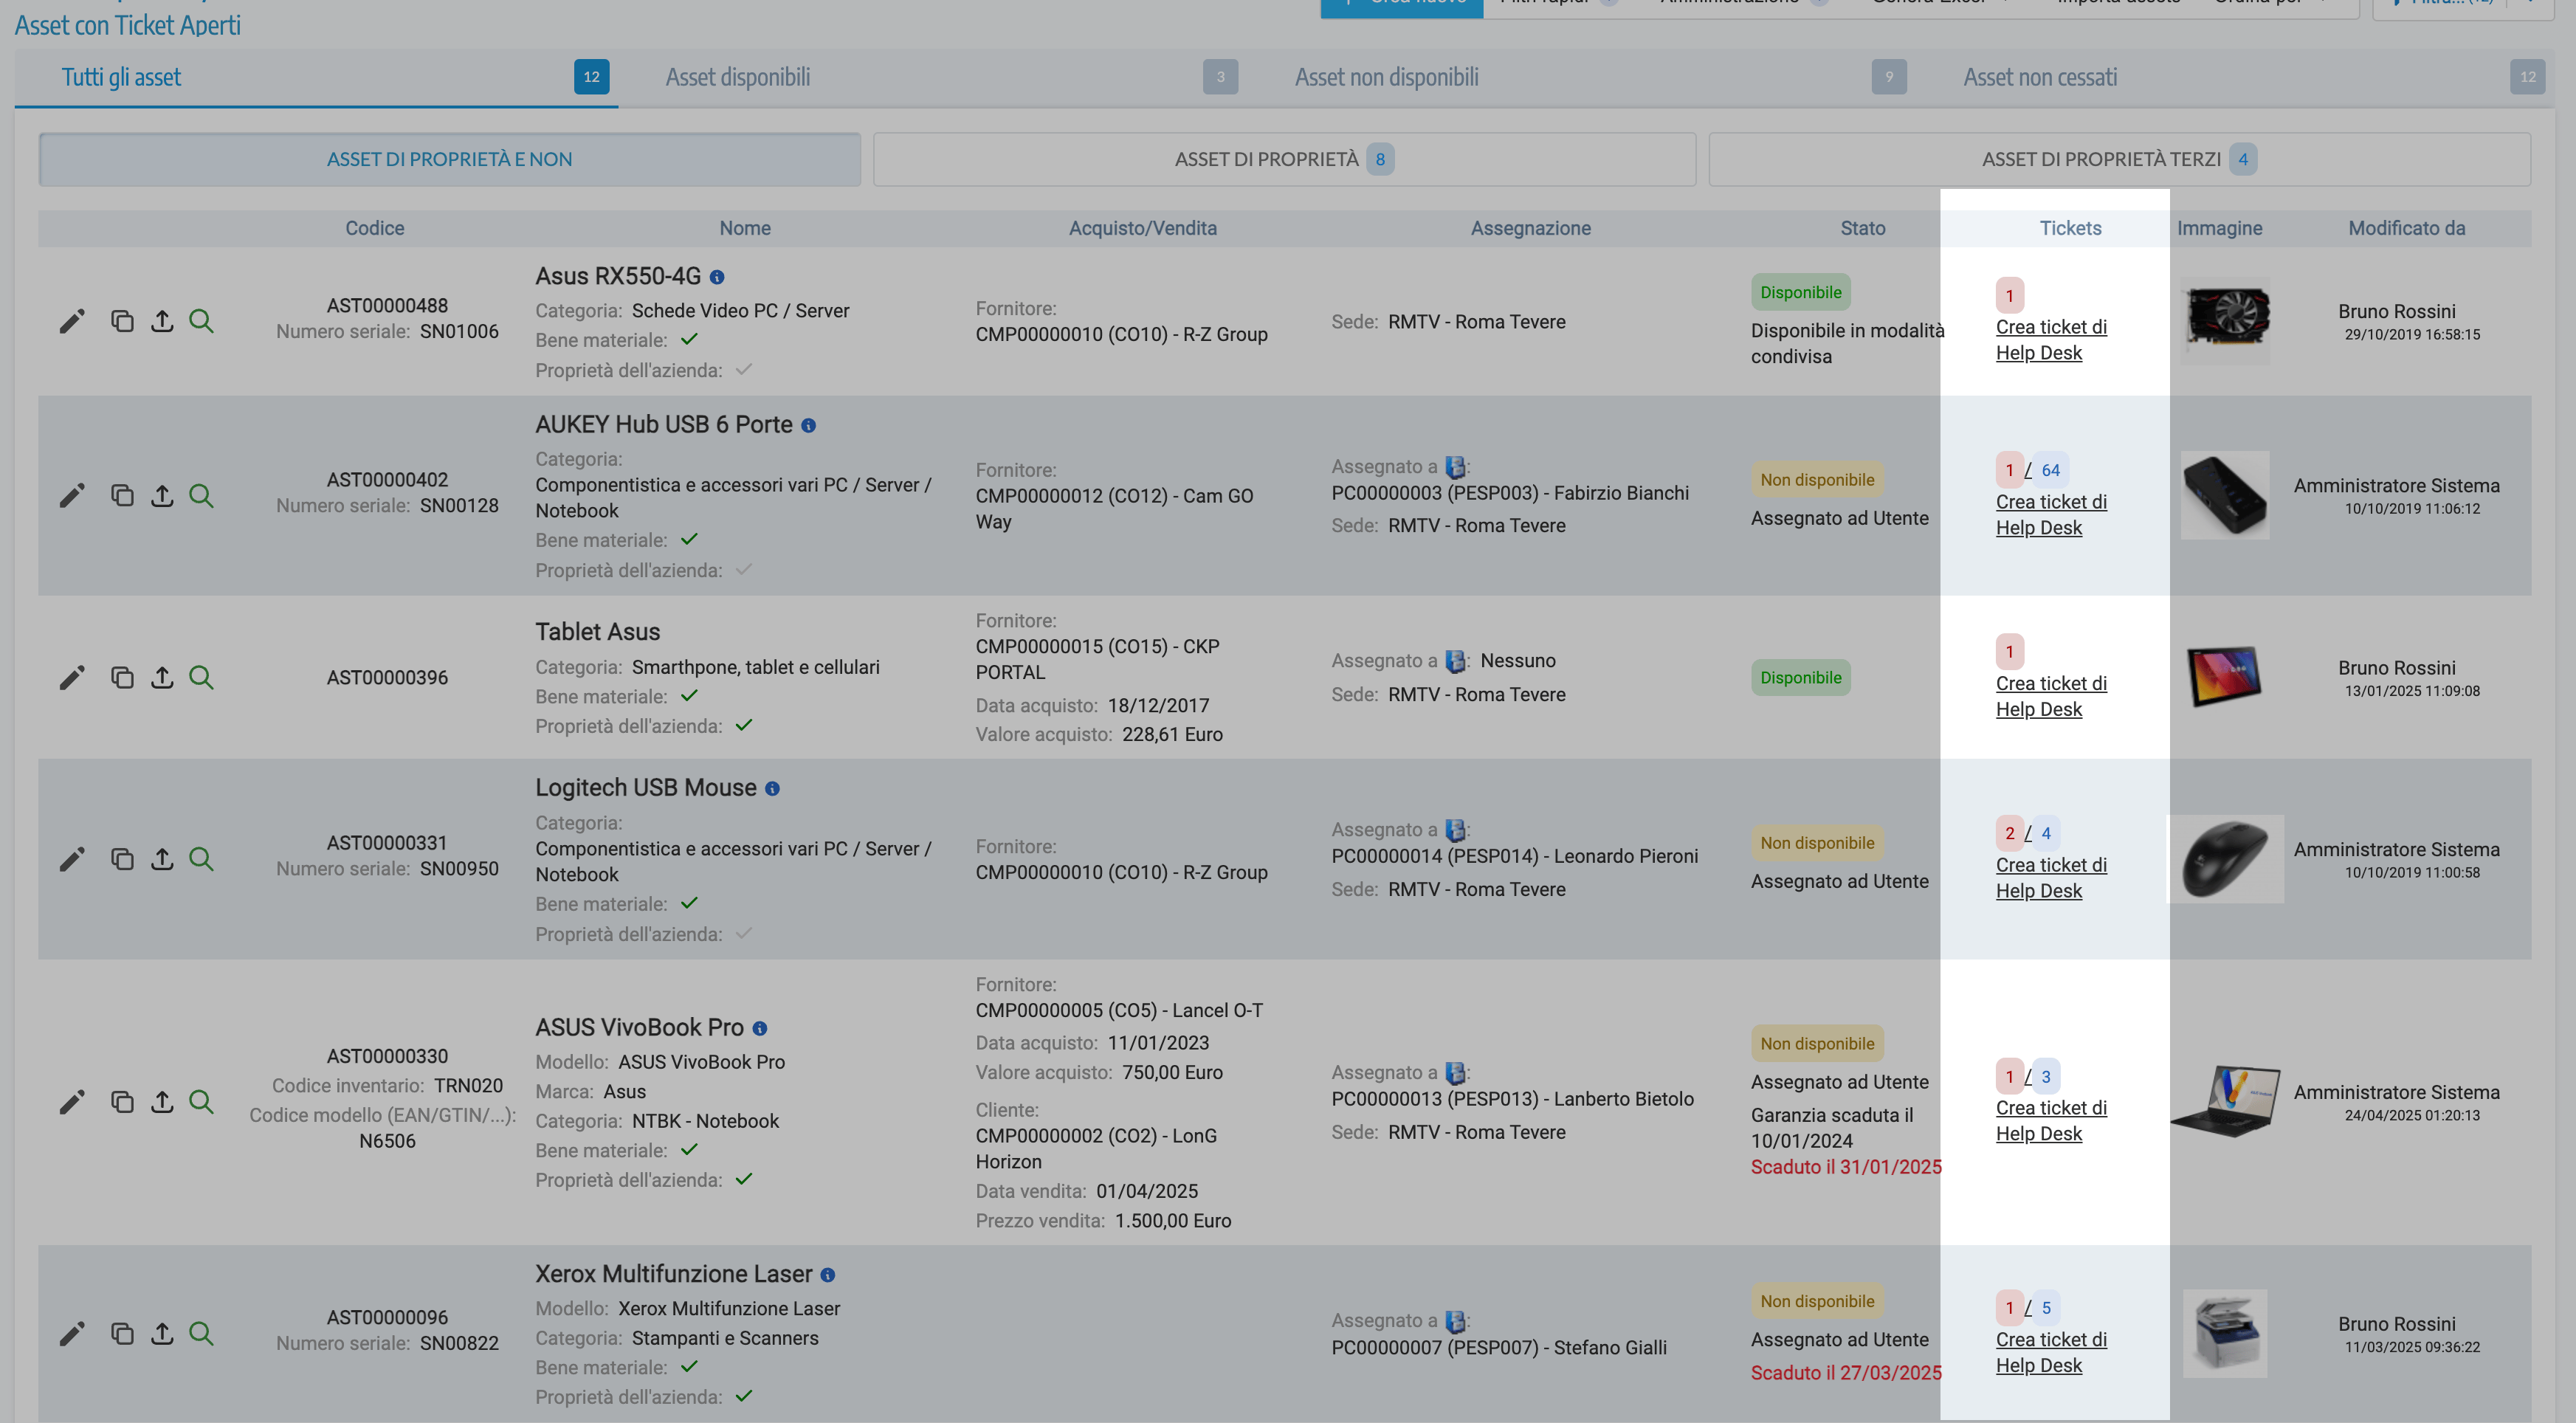Click the info icon beside ASUS VivoBook Pro
This screenshot has width=2576, height=1423.
[759, 1028]
